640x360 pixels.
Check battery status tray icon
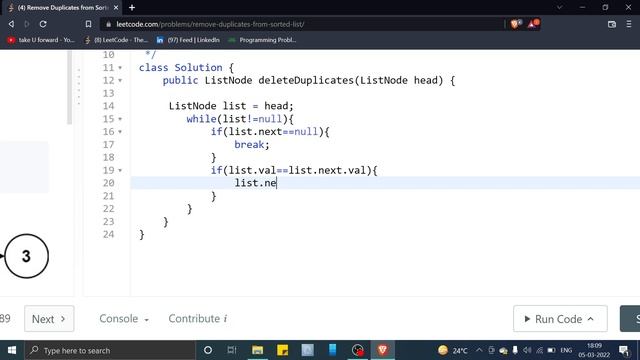tap(551, 350)
